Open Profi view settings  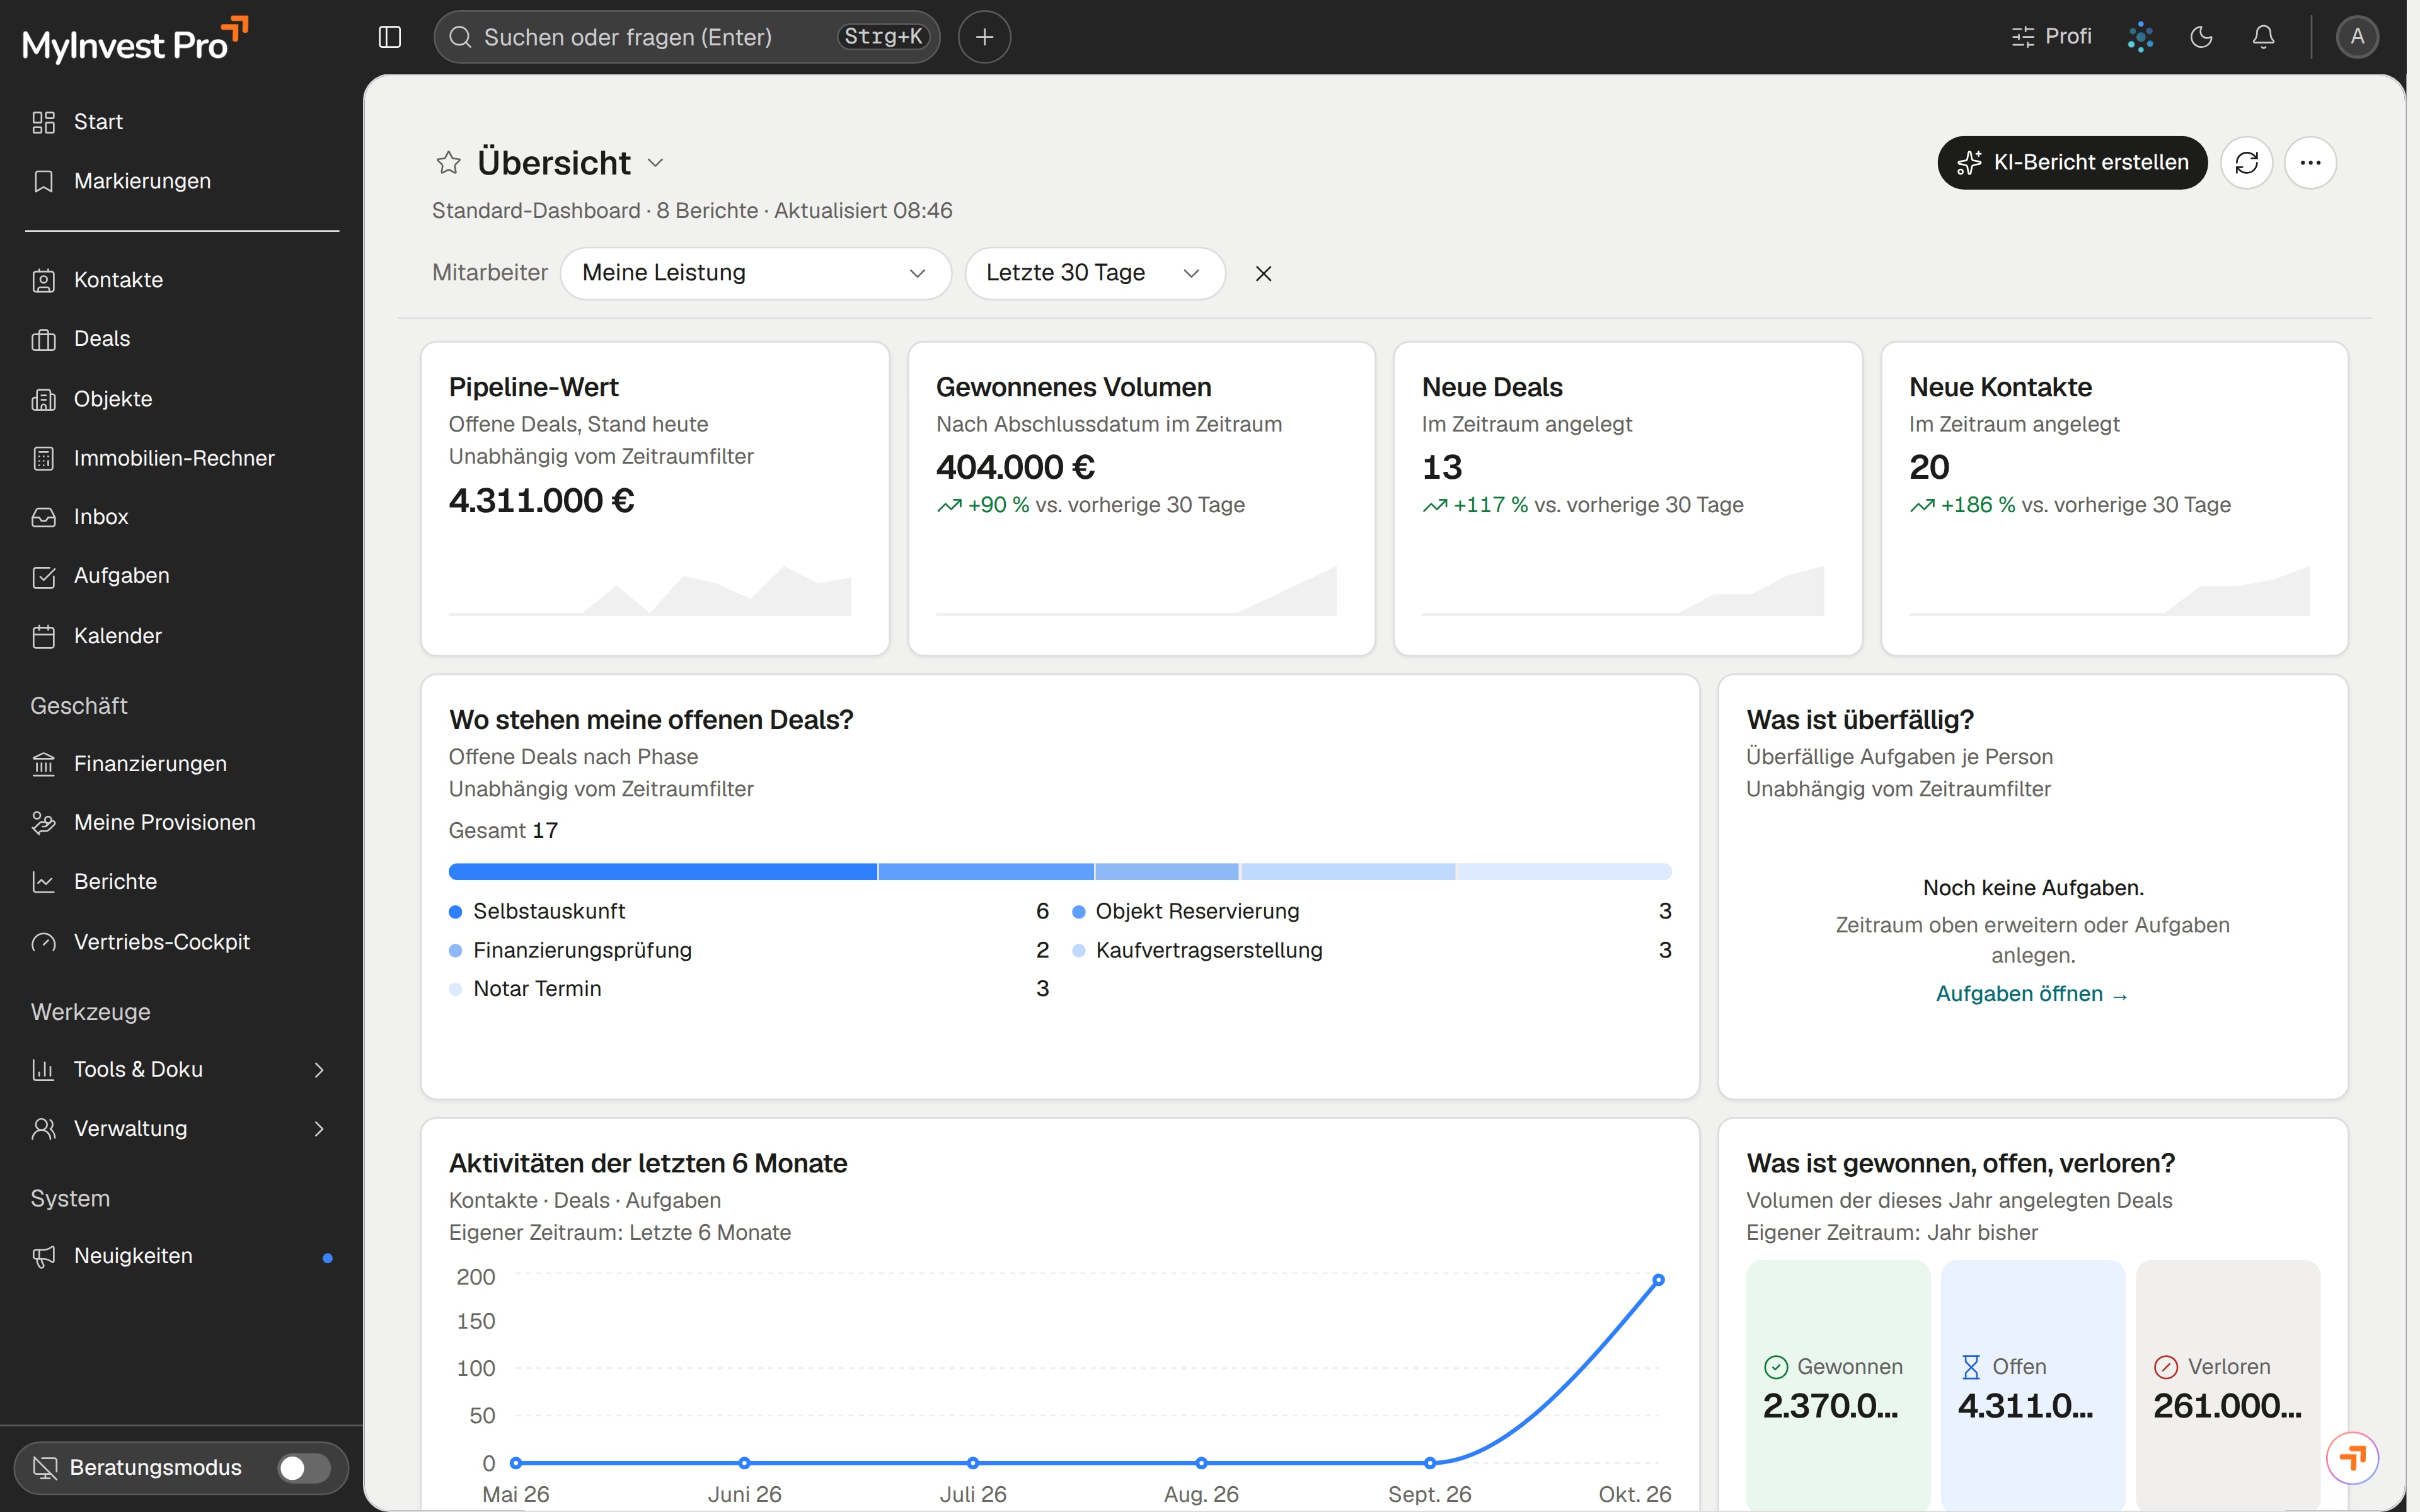(x=2052, y=37)
